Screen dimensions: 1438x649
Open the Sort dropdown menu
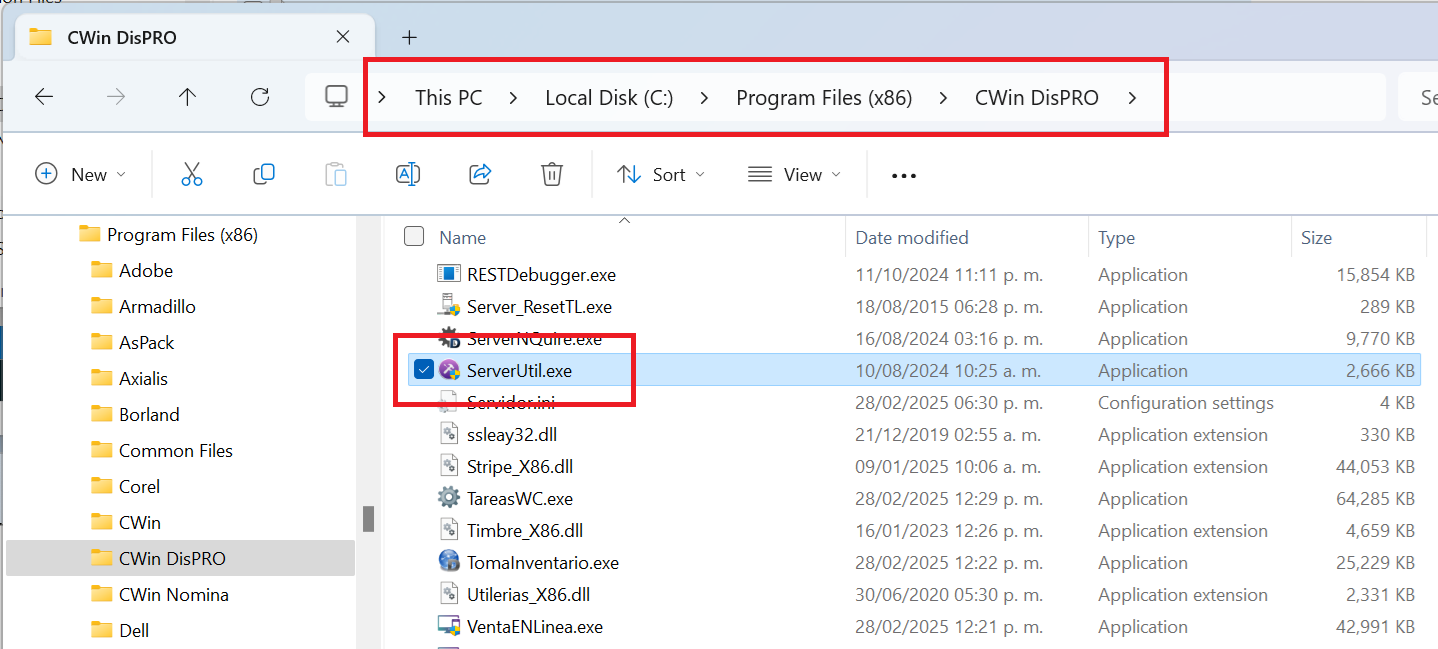pyautogui.click(x=661, y=174)
